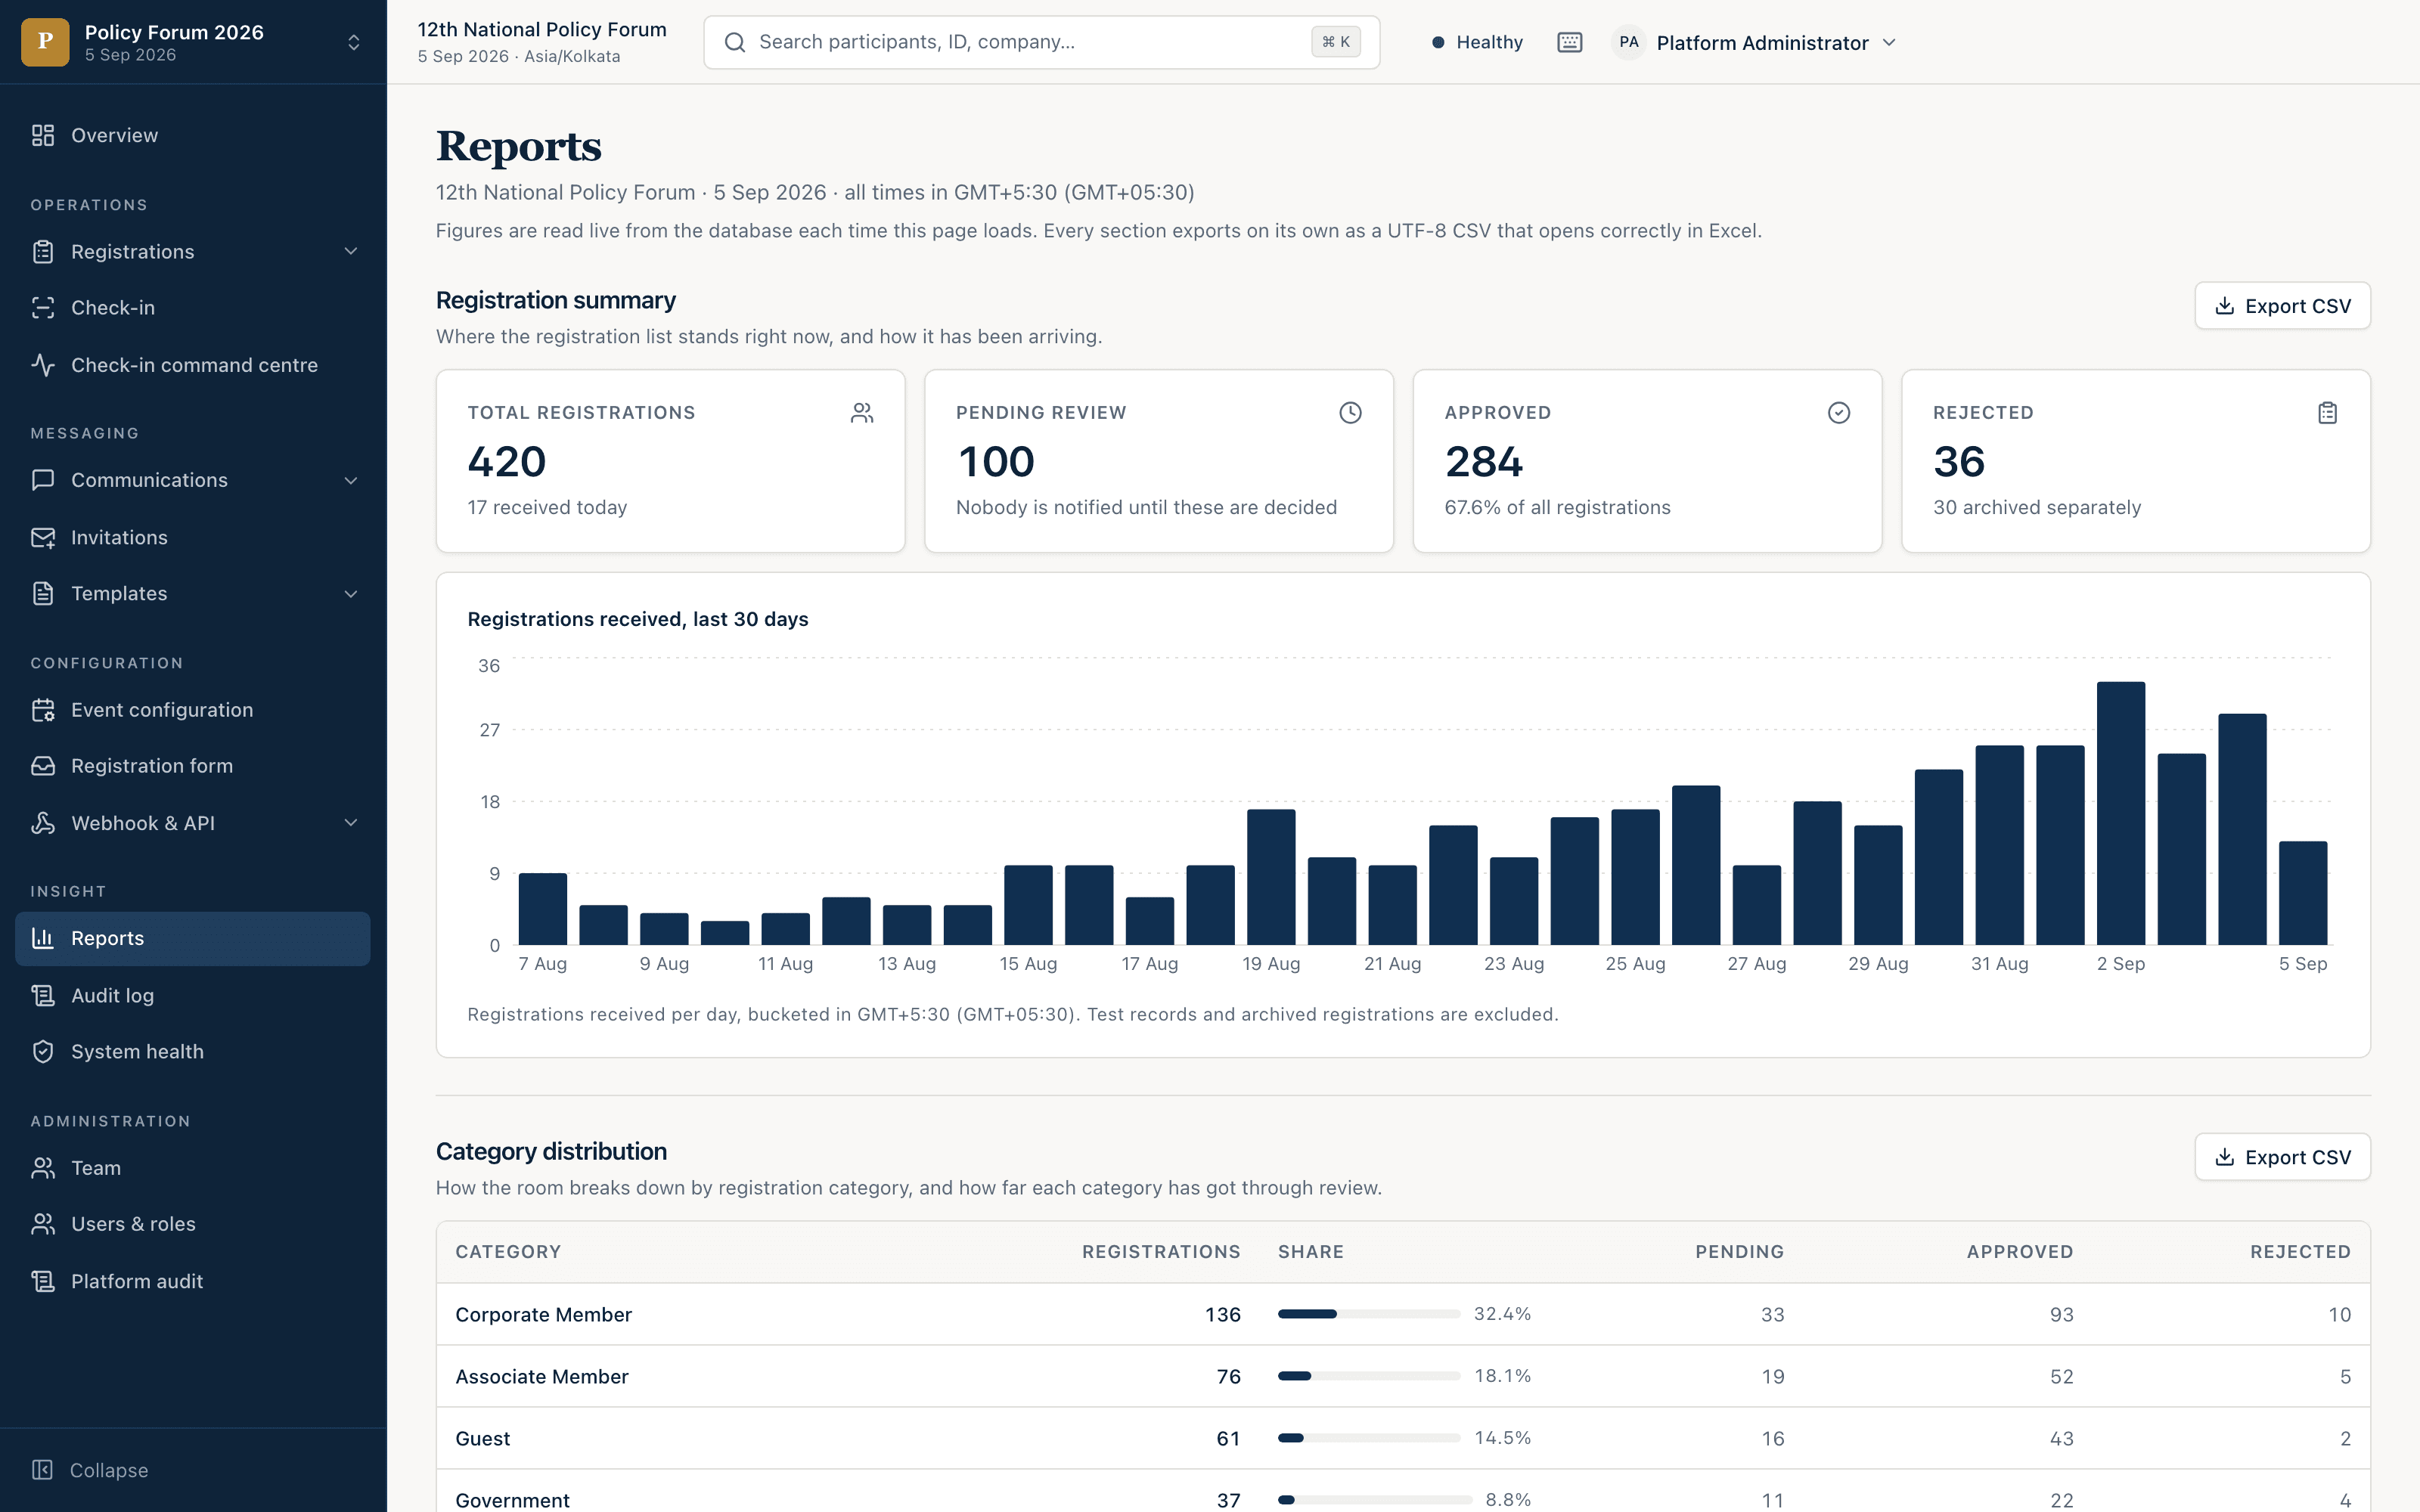The image size is (2420, 1512).
Task: Export Category distribution as CSV
Action: coord(2282,1157)
